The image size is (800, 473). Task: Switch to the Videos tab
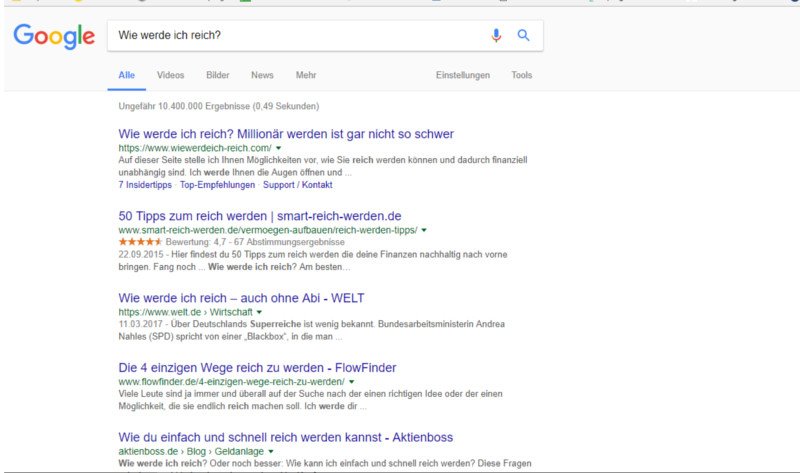point(170,75)
